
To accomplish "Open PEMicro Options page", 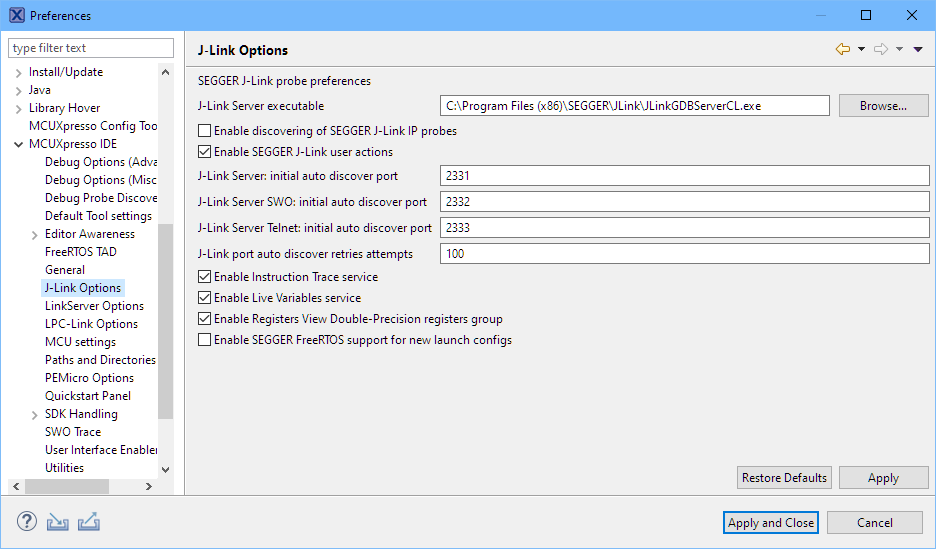I will pyautogui.click(x=90, y=378).
